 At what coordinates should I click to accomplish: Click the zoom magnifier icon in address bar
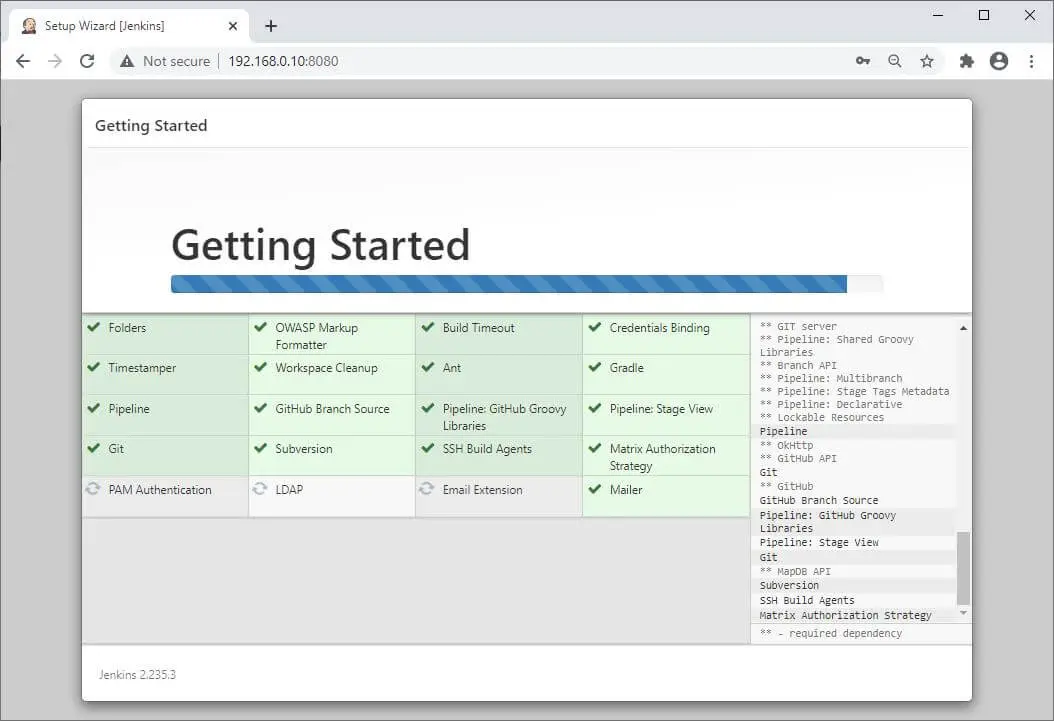pyautogui.click(x=895, y=61)
